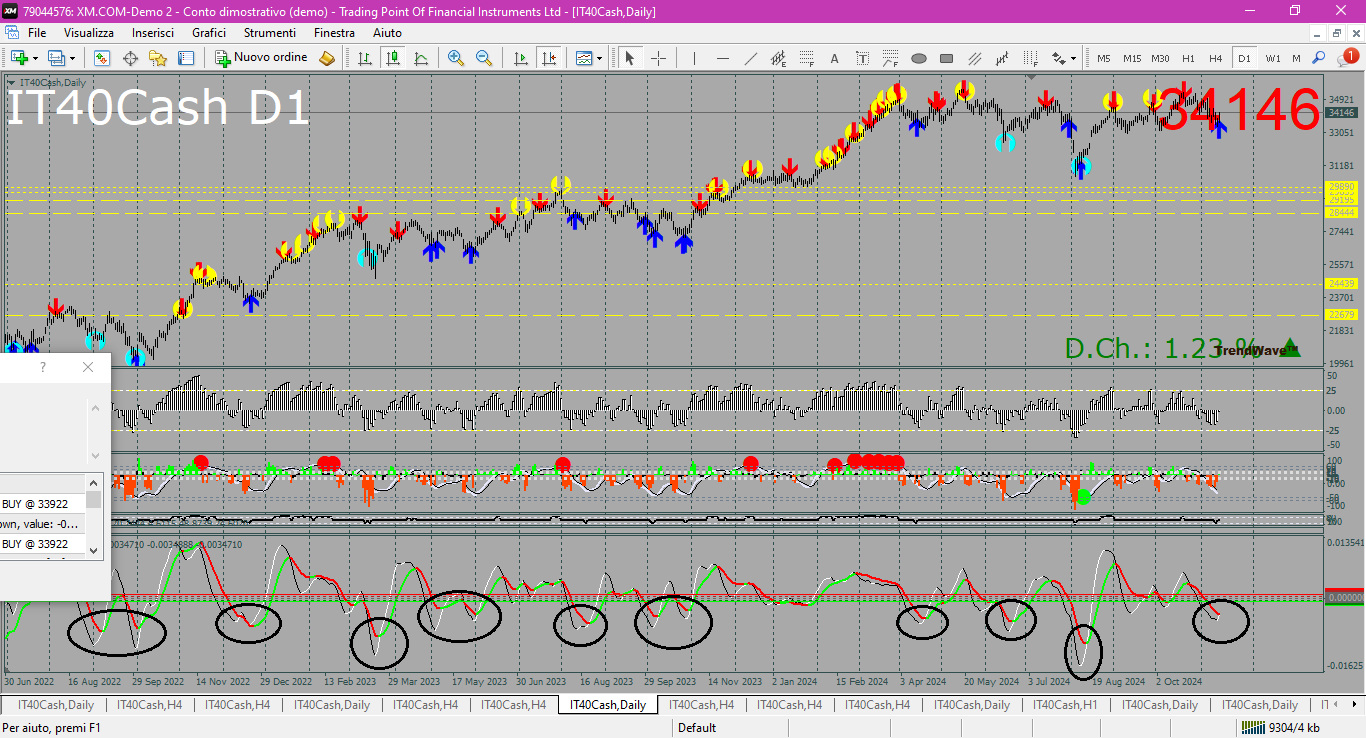Switch chart to candlestick mode
Viewport: 1366px width, 738px height.
tap(393, 58)
